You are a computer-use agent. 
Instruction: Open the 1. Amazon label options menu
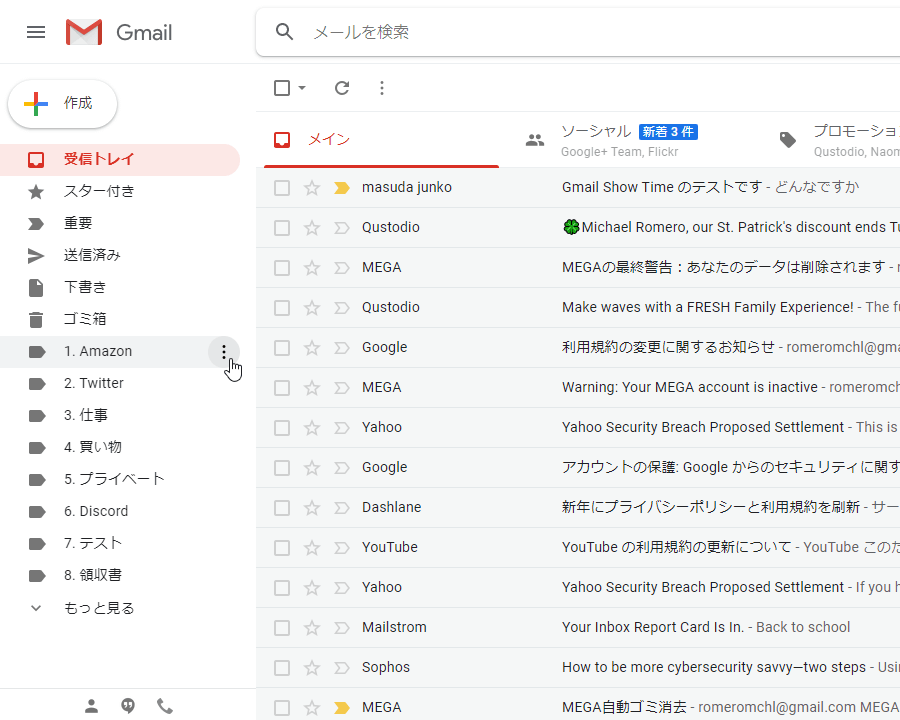pos(224,351)
